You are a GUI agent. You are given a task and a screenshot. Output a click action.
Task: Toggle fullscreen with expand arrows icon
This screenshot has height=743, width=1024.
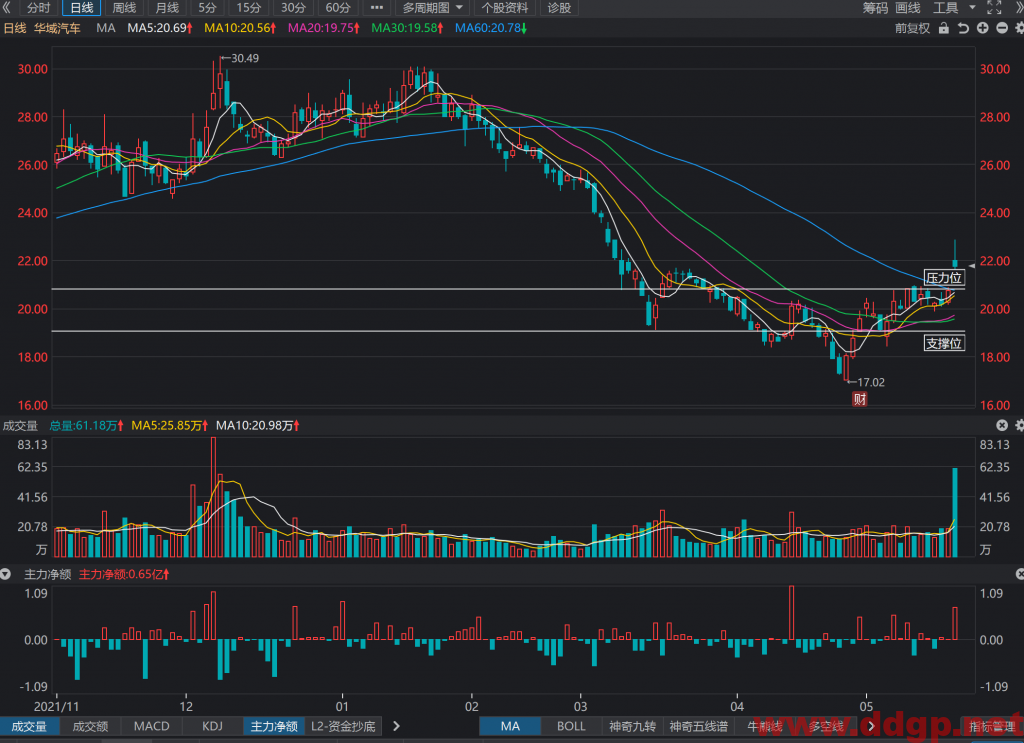(x=994, y=8)
